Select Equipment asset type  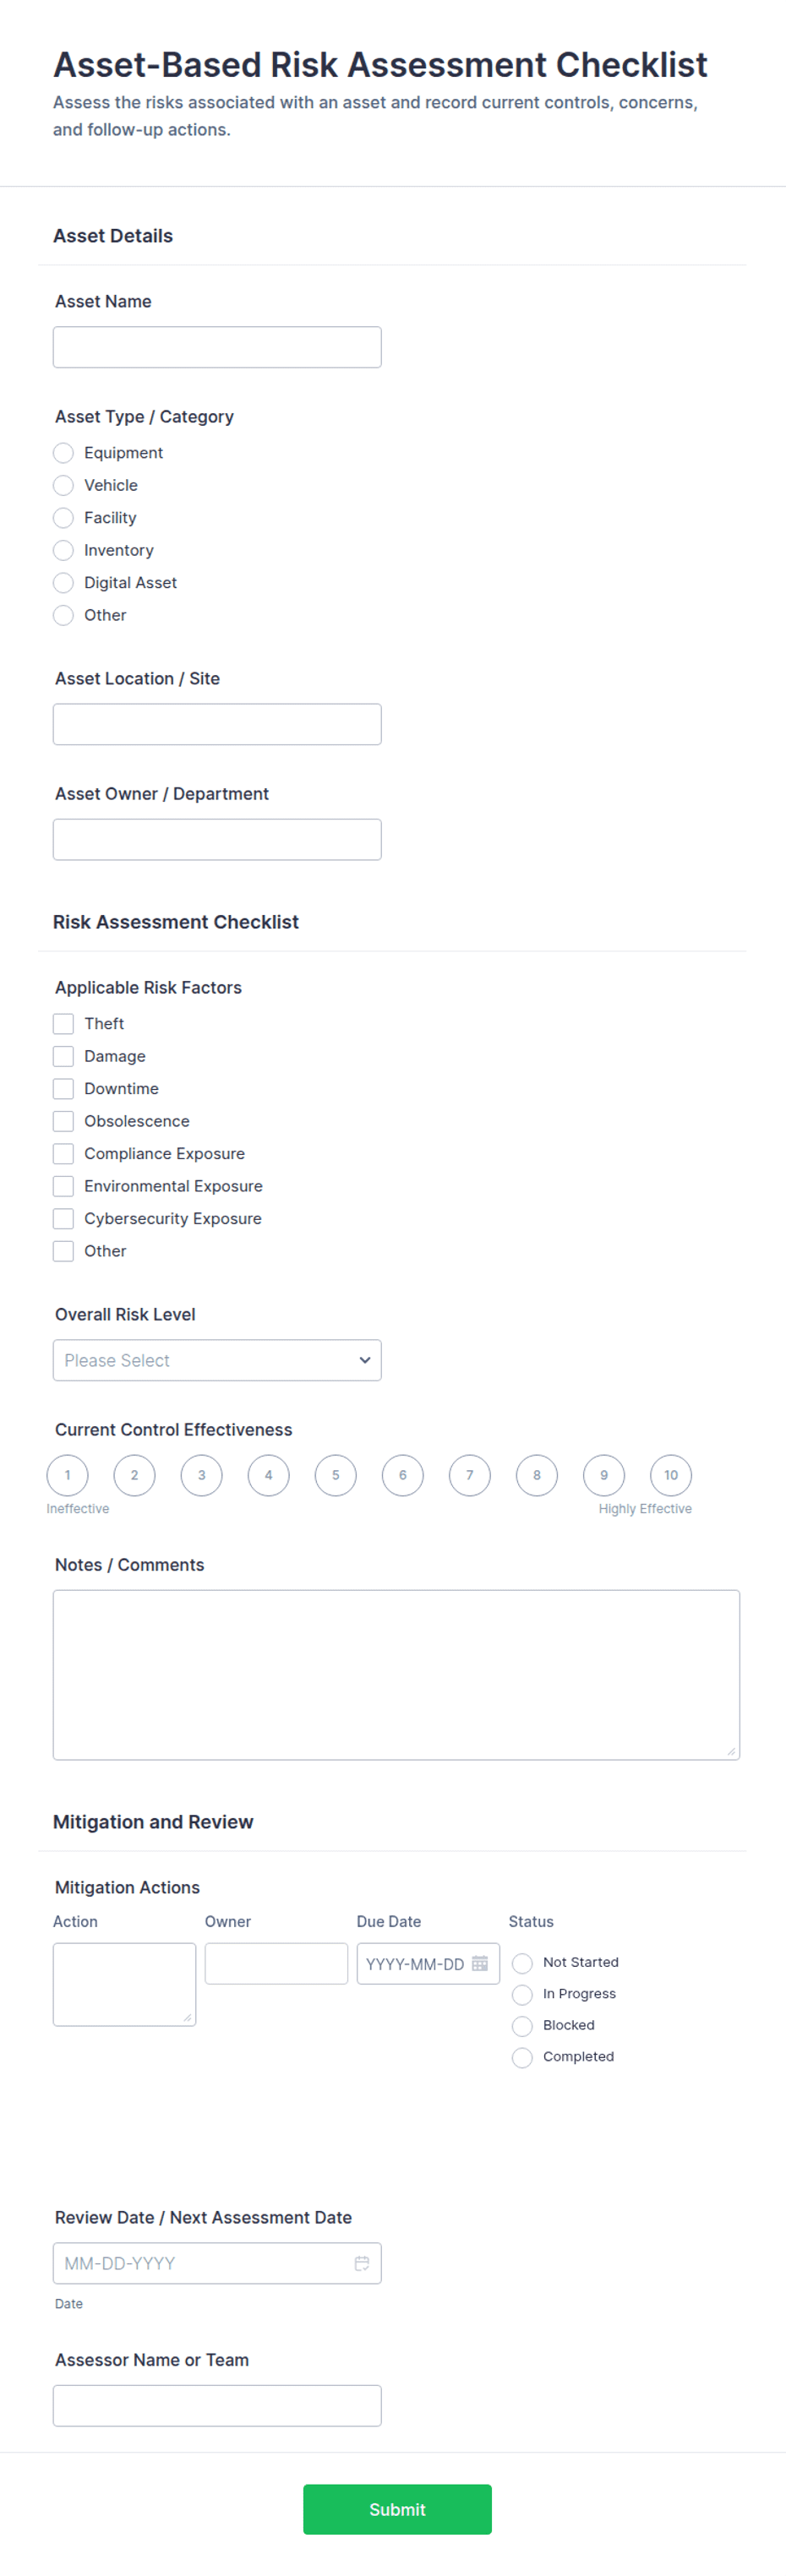pyautogui.click(x=63, y=453)
